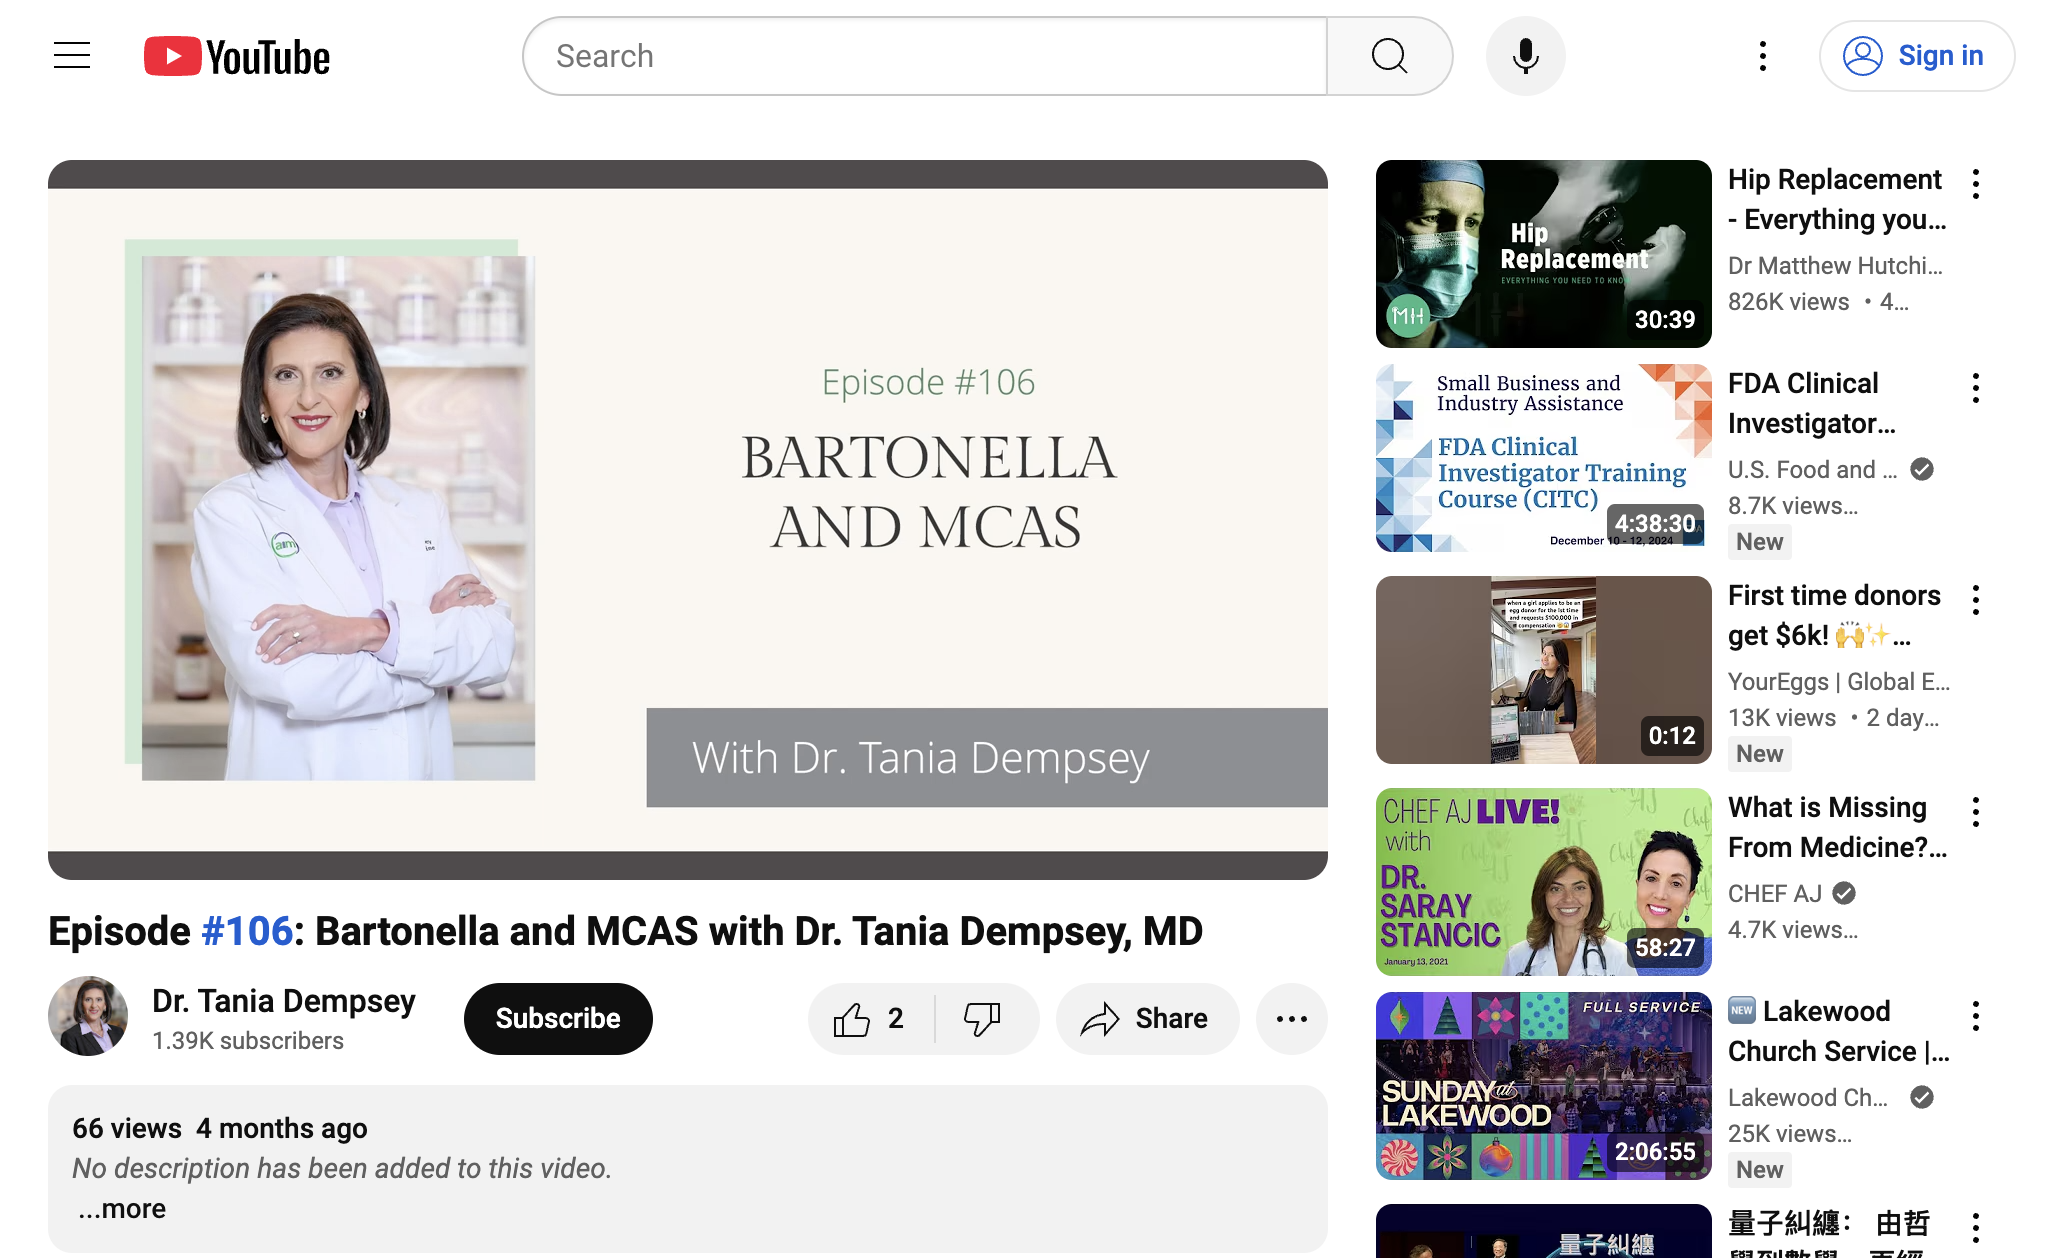Click 66 views 4 months ago text
The height and width of the screenshot is (1258, 2048).
pos(220,1128)
